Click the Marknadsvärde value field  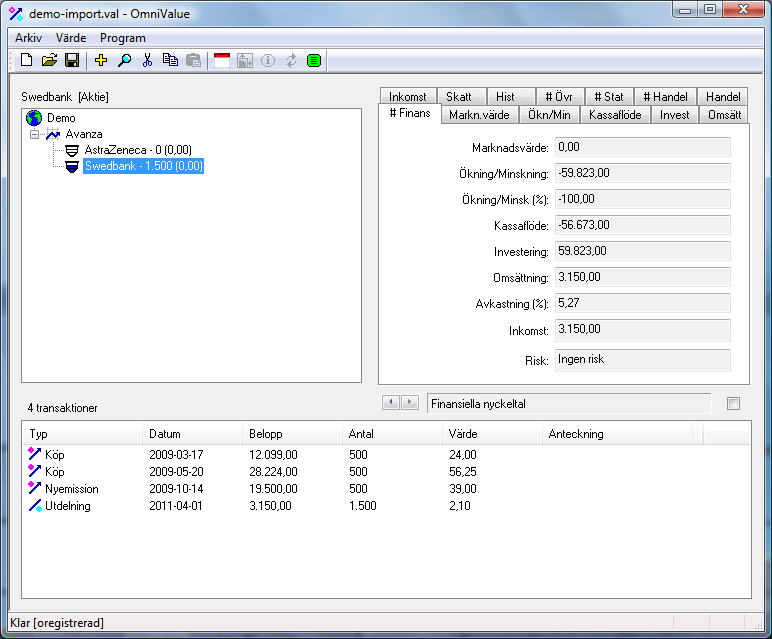pos(643,147)
